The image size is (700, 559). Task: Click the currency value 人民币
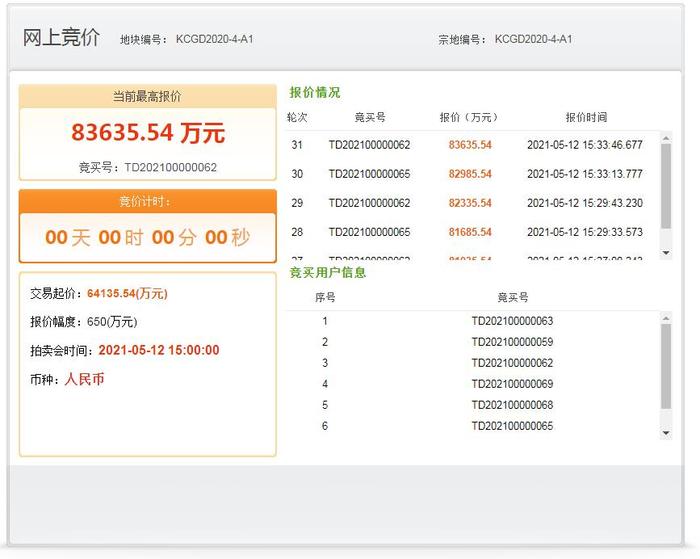(84, 379)
